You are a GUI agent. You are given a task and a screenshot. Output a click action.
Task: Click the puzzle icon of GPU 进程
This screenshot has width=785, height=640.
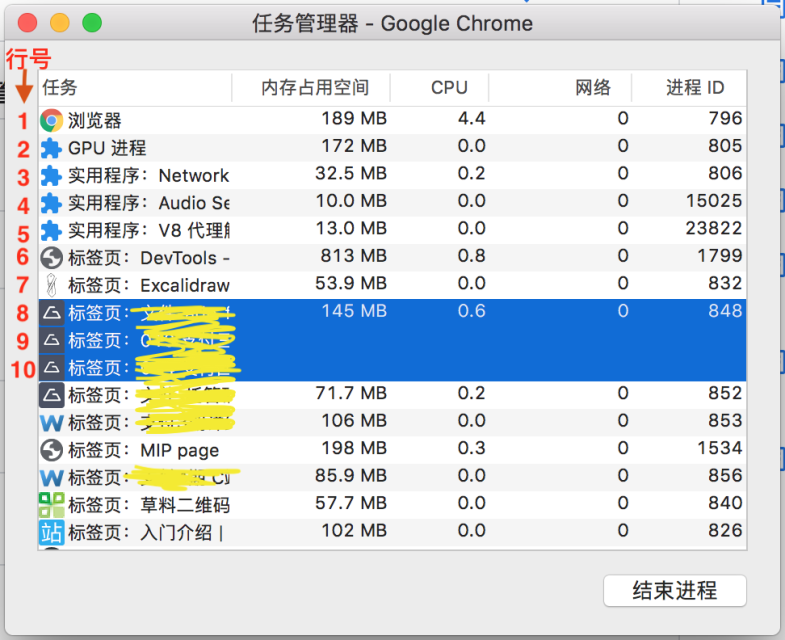(x=51, y=148)
